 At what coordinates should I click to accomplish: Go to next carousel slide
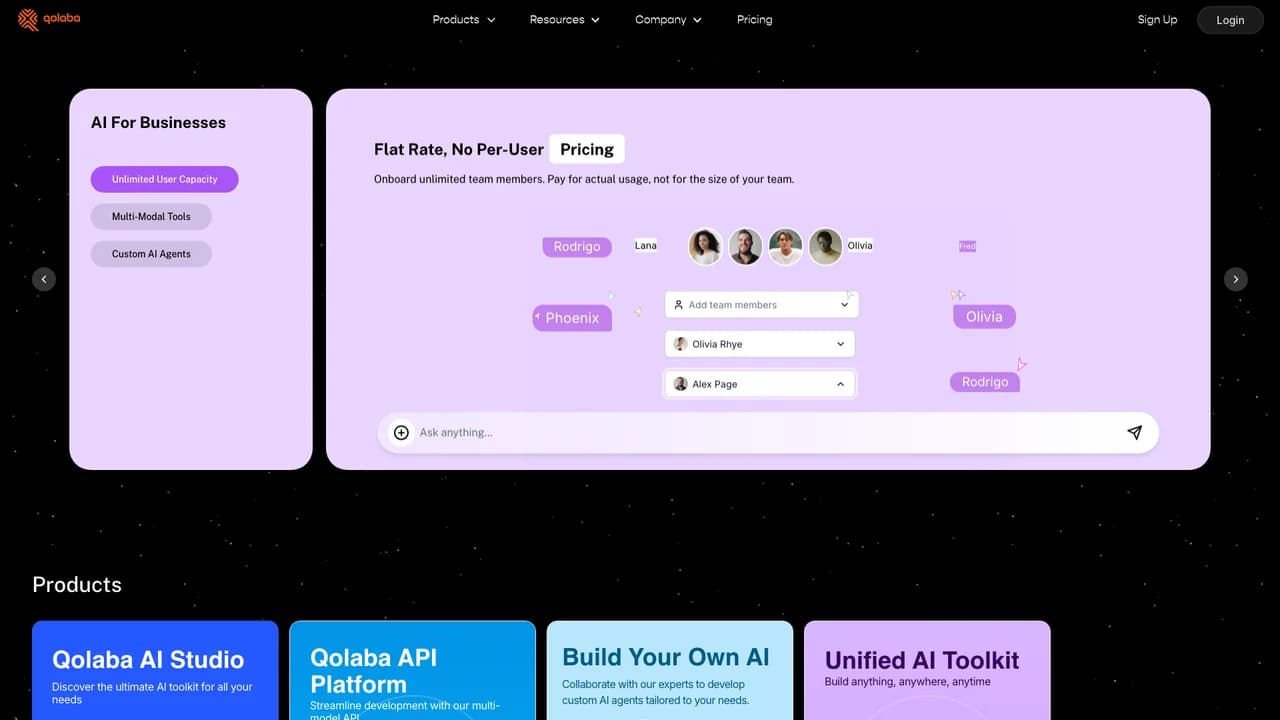tap(1236, 279)
